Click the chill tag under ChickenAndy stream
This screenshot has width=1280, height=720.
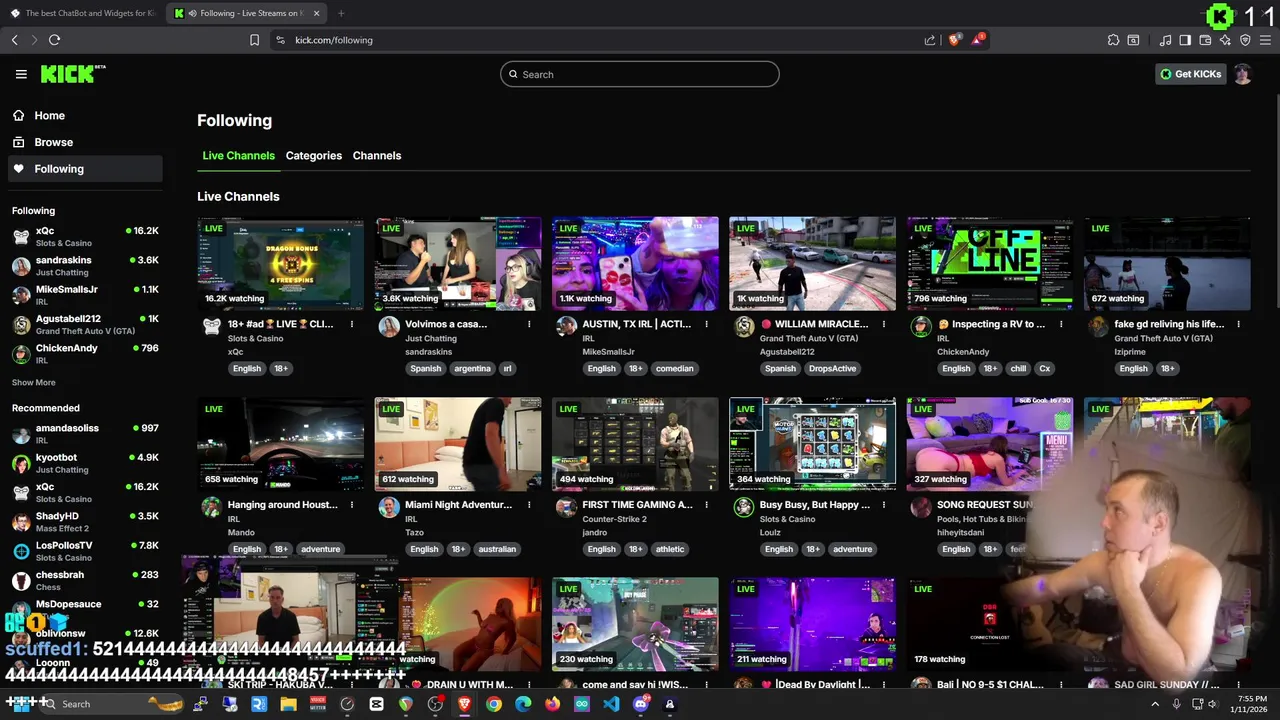click(1018, 368)
